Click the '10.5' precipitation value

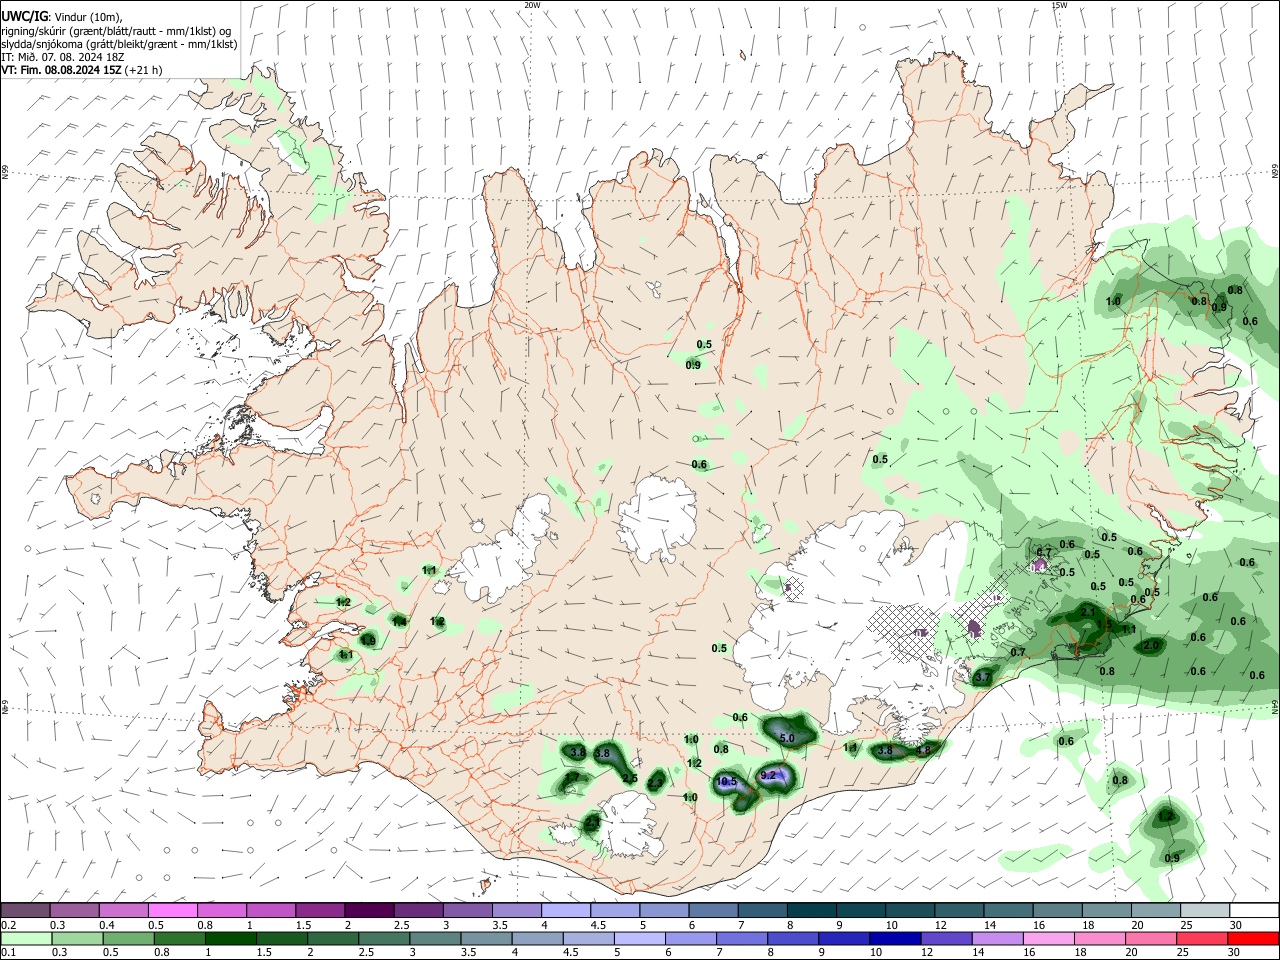click(x=727, y=782)
